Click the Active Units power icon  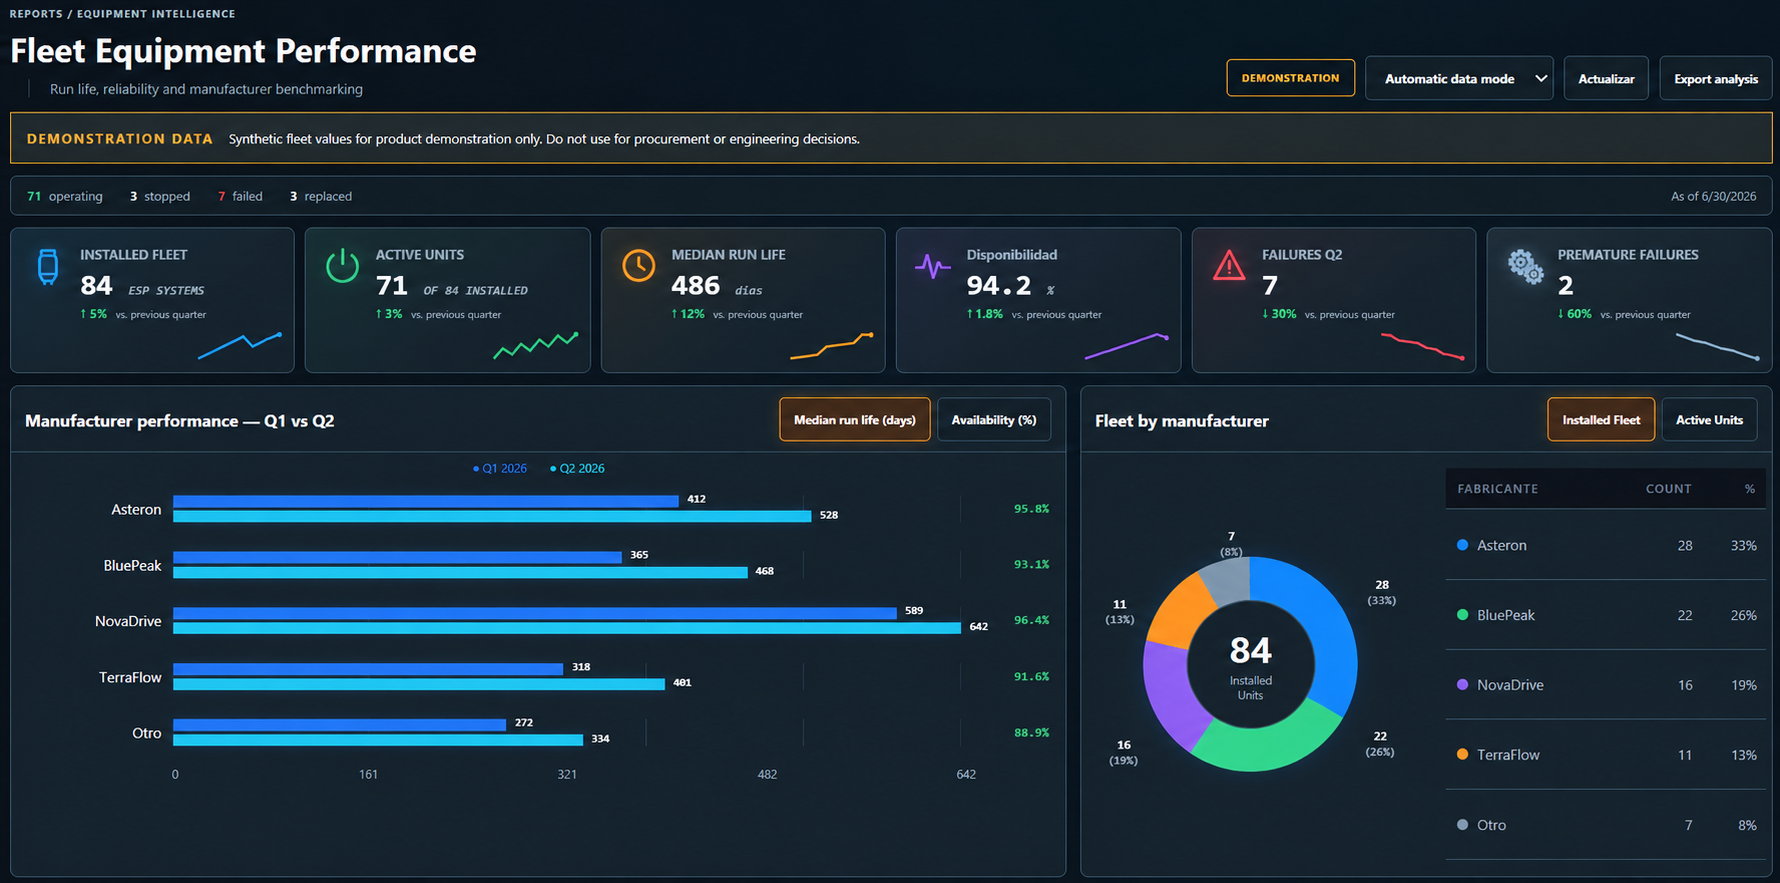pos(342,266)
